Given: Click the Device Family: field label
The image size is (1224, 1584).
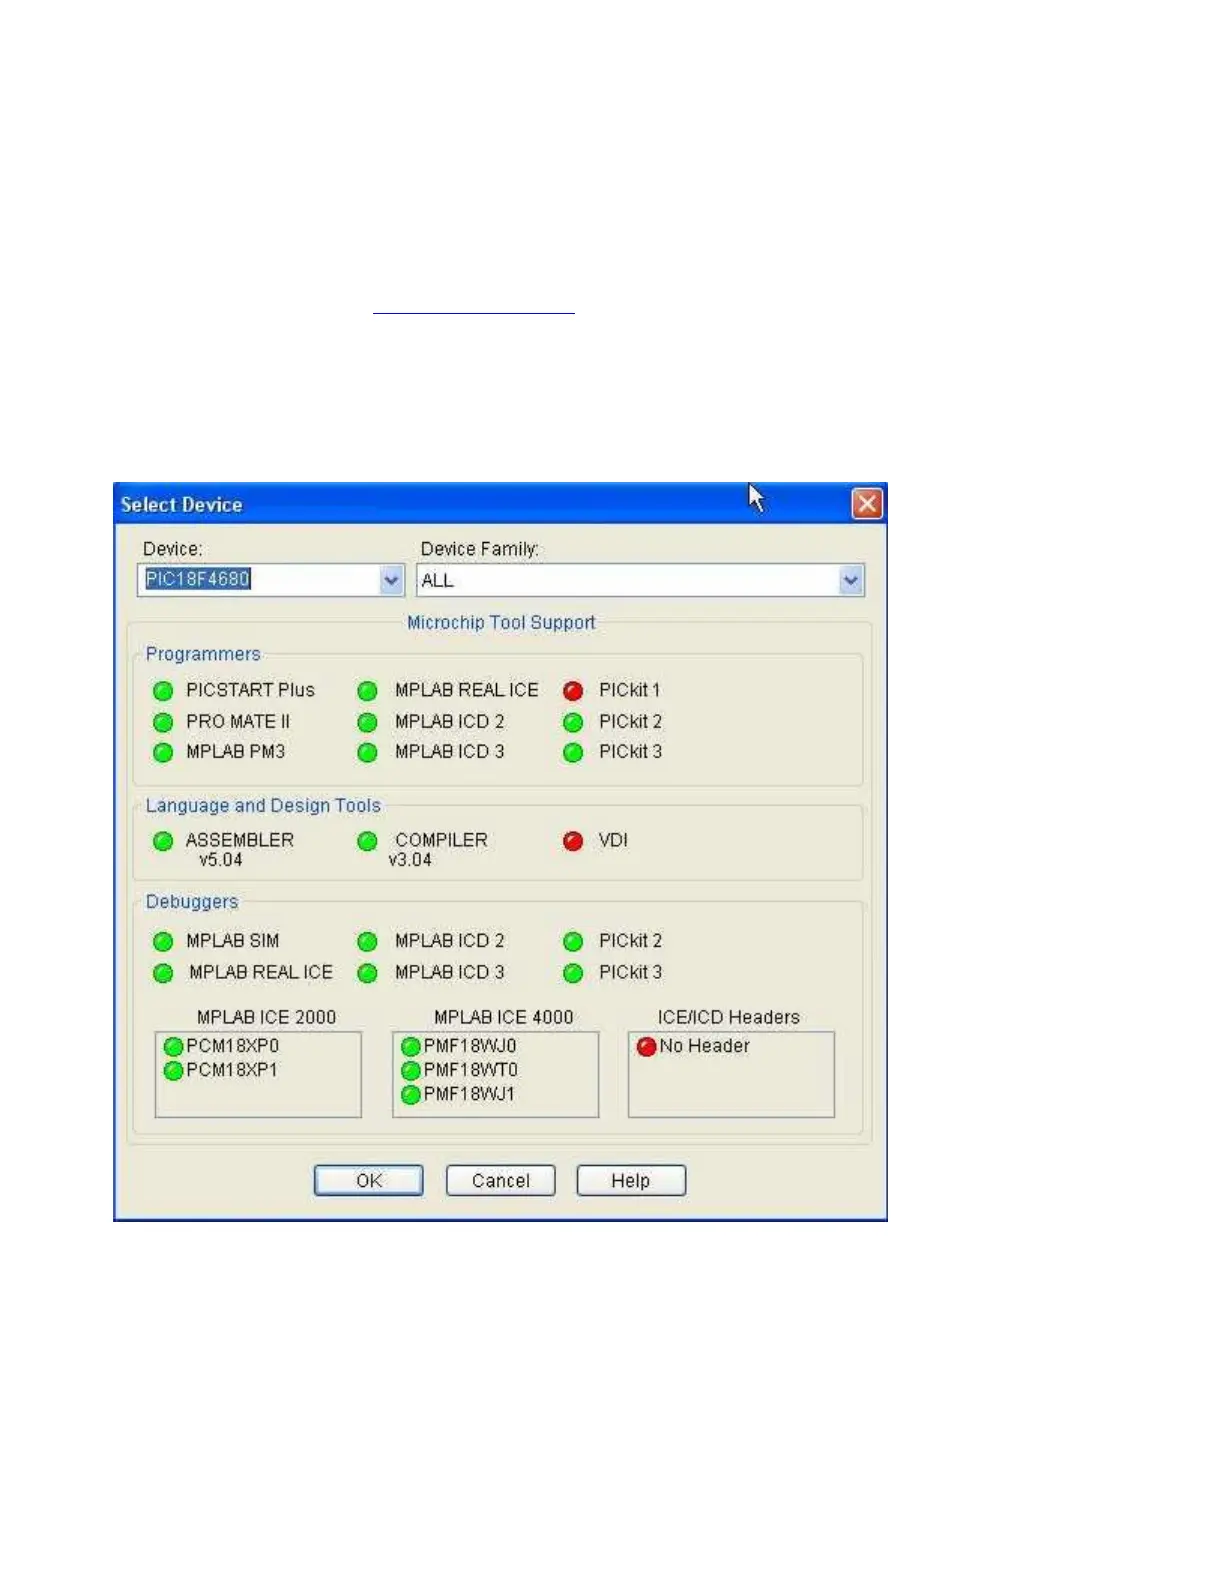Looking at the screenshot, I should click(x=480, y=549).
